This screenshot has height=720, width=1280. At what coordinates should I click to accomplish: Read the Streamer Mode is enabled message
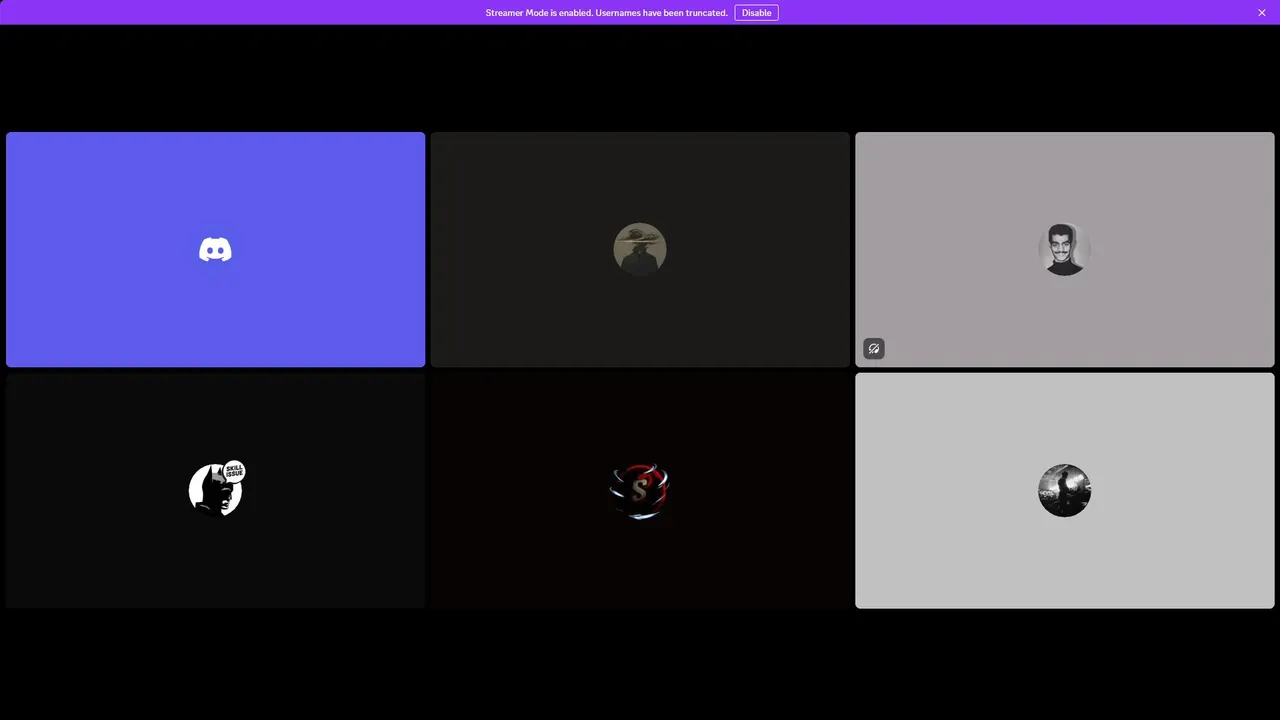point(606,13)
